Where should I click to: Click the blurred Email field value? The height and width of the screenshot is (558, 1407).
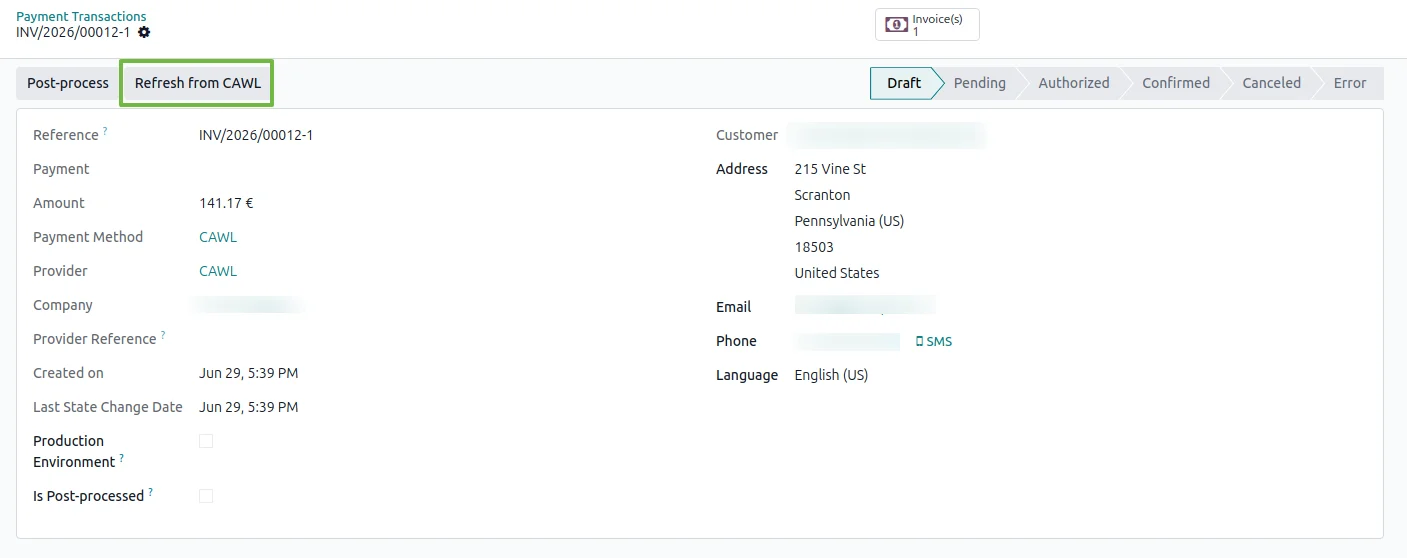tap(865, 305)
